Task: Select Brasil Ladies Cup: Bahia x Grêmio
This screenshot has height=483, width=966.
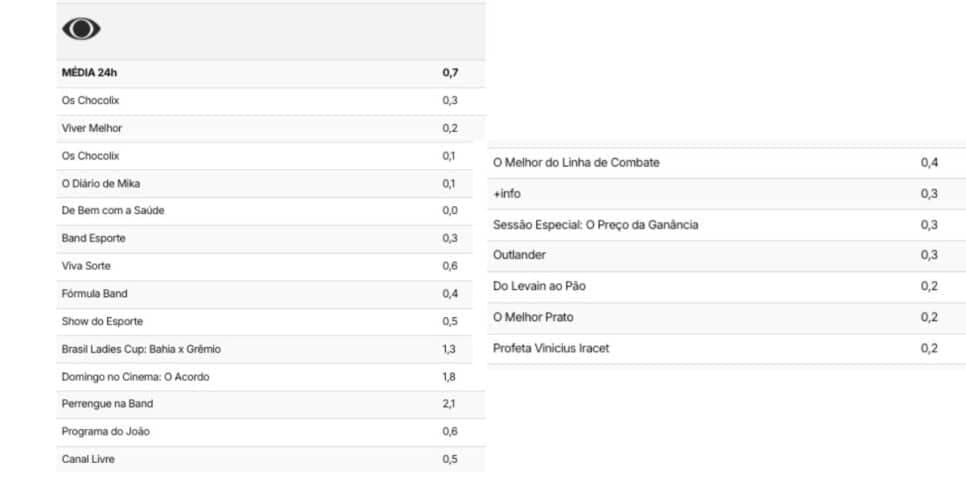Action: [x=270, y=349]
